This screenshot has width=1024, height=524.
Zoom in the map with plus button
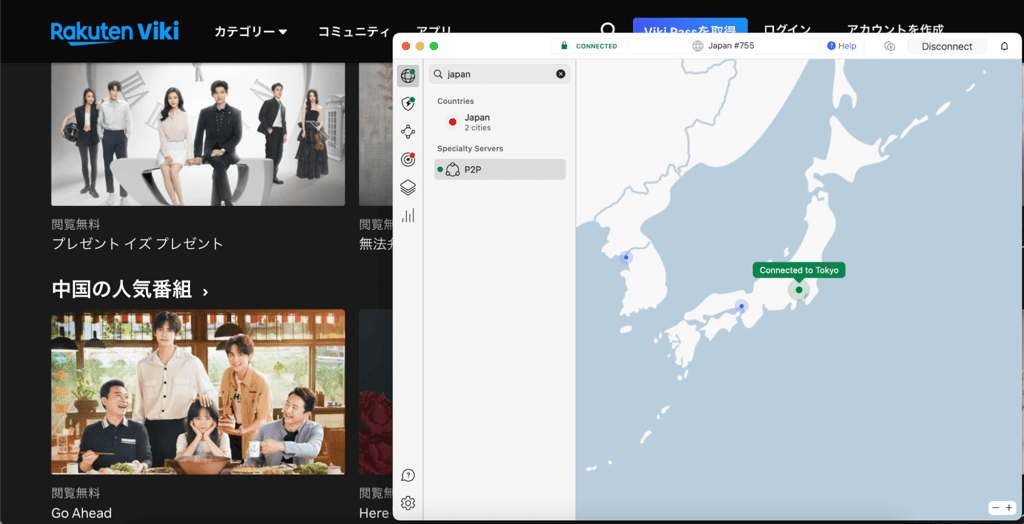[x=1010, y=508]
